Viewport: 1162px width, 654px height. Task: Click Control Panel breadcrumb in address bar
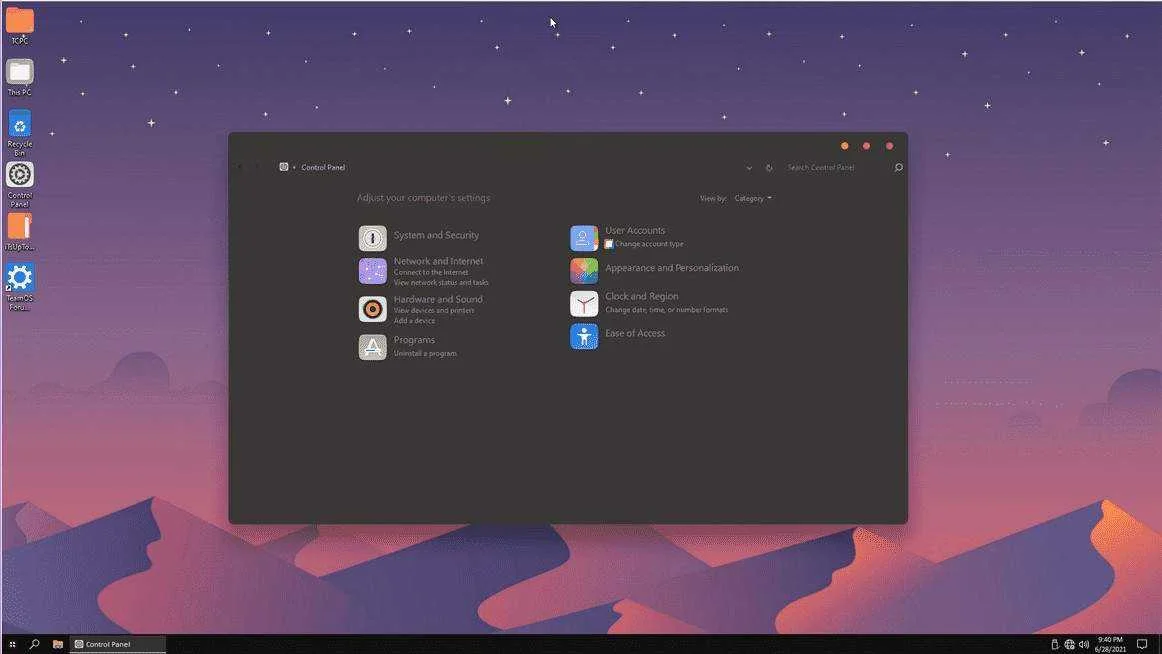click(x=323, y=167)
